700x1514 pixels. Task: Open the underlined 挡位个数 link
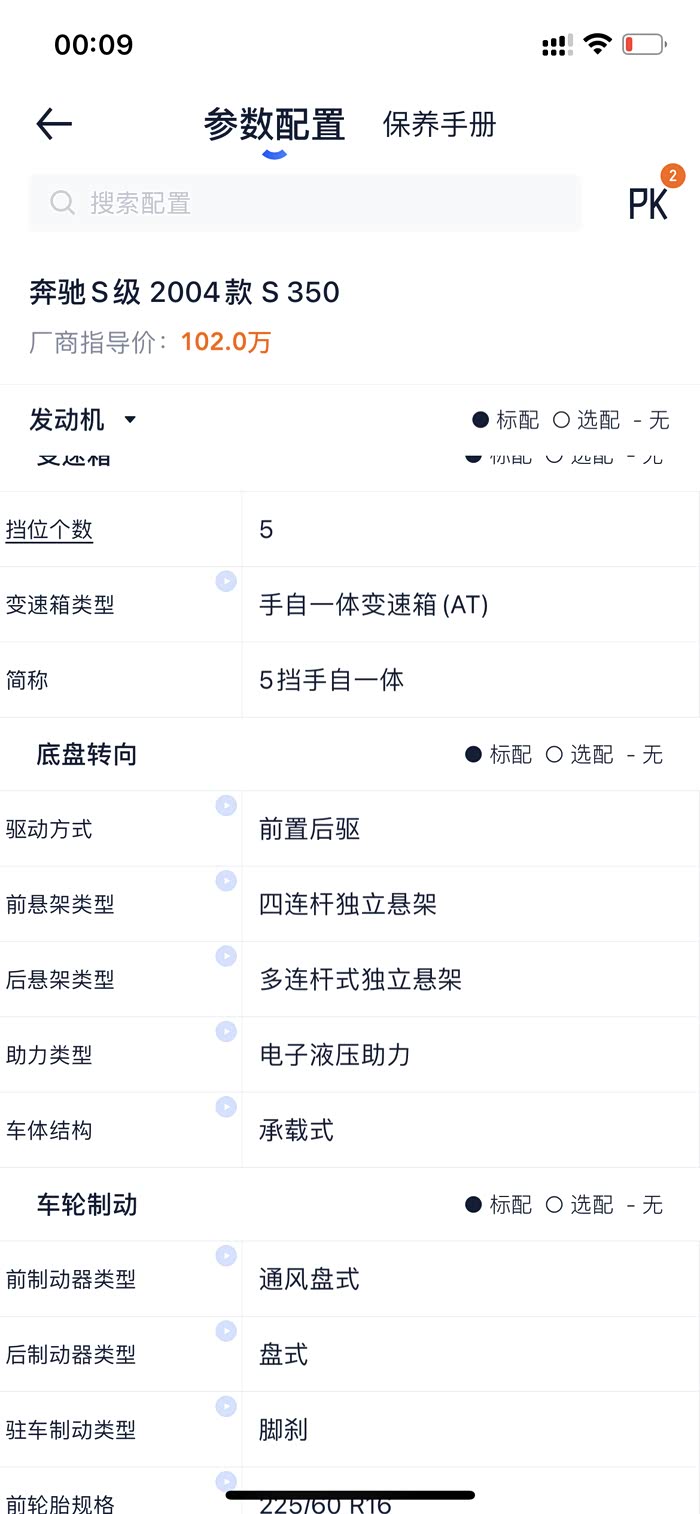(x=50, y=530)
